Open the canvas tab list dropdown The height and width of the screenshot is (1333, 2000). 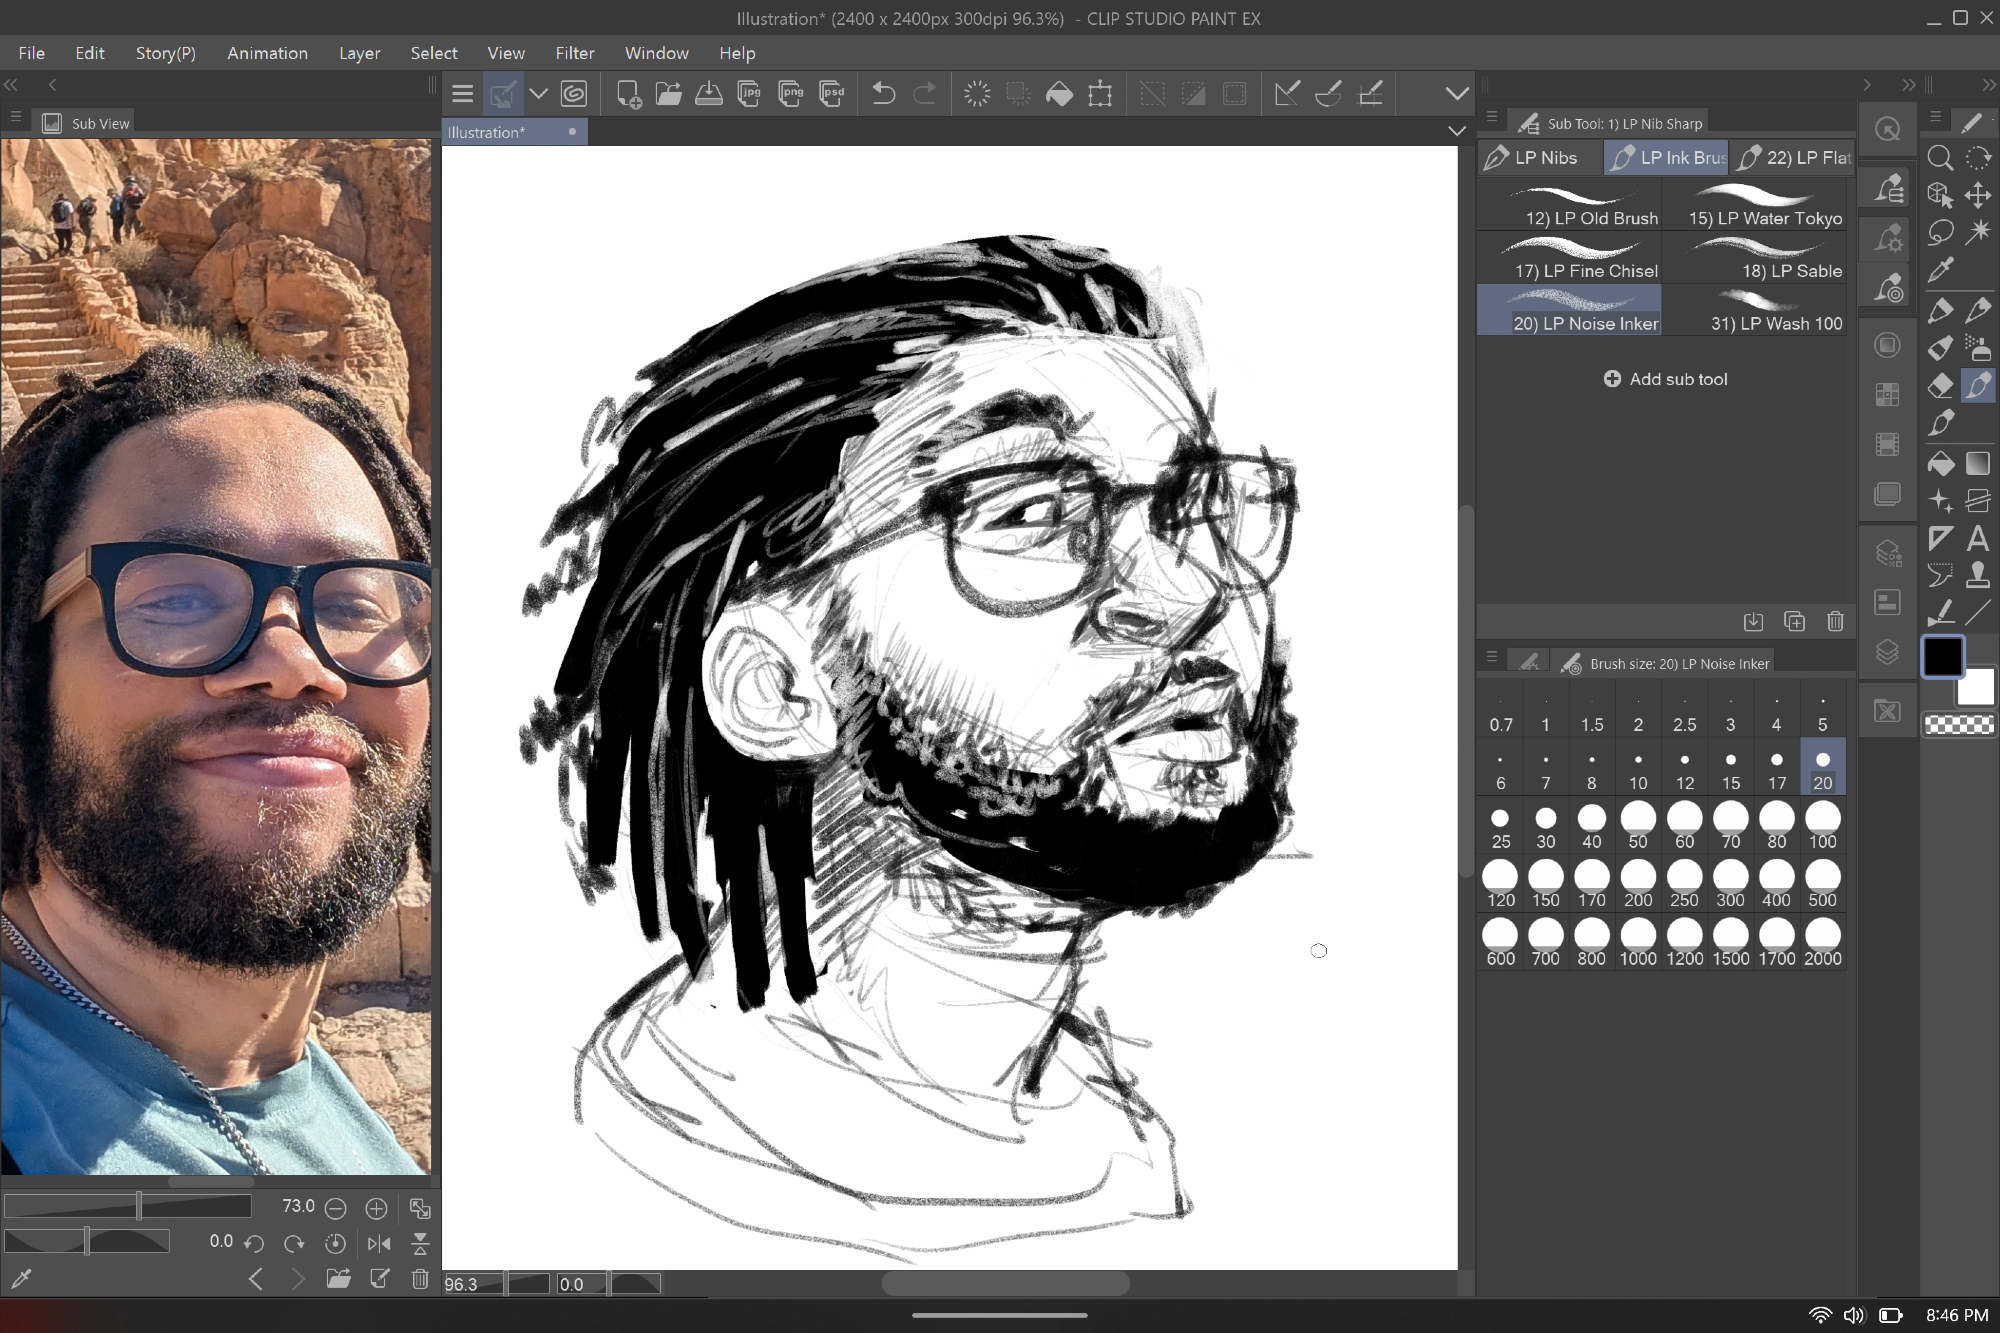(1457, 131)
